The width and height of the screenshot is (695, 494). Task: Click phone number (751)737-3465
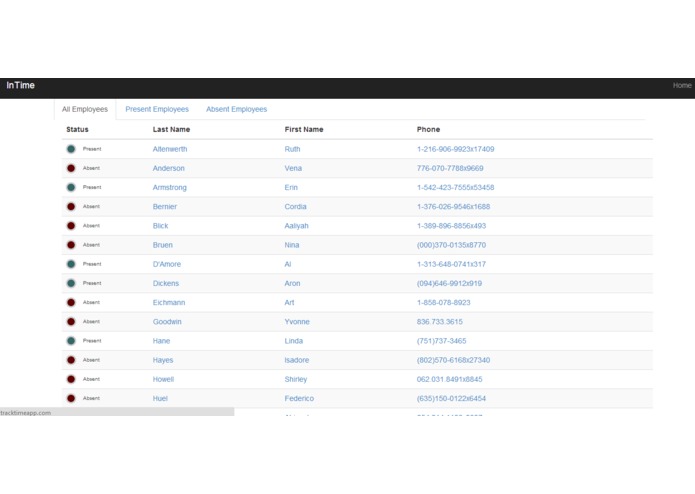point(441,341)
